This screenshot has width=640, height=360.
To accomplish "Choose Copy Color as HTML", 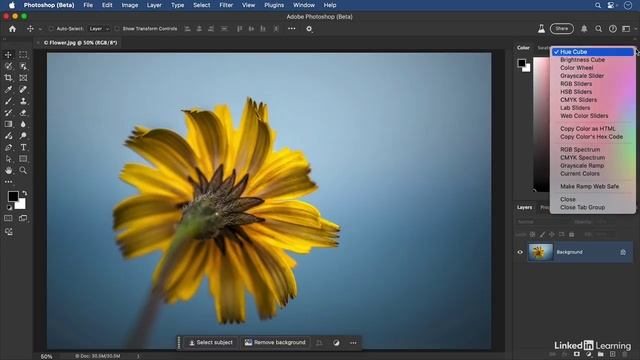I will [x=593, y=129].
